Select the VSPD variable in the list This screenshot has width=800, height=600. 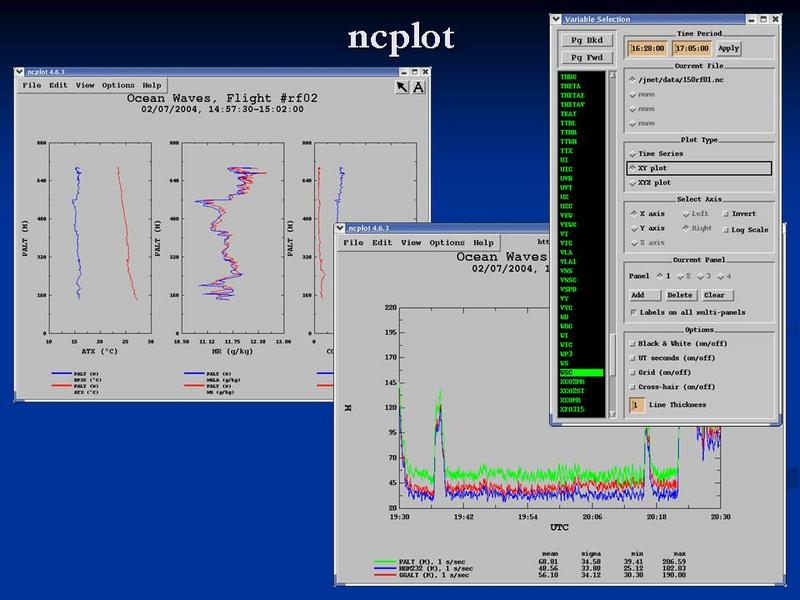click(x=568, y=289)
